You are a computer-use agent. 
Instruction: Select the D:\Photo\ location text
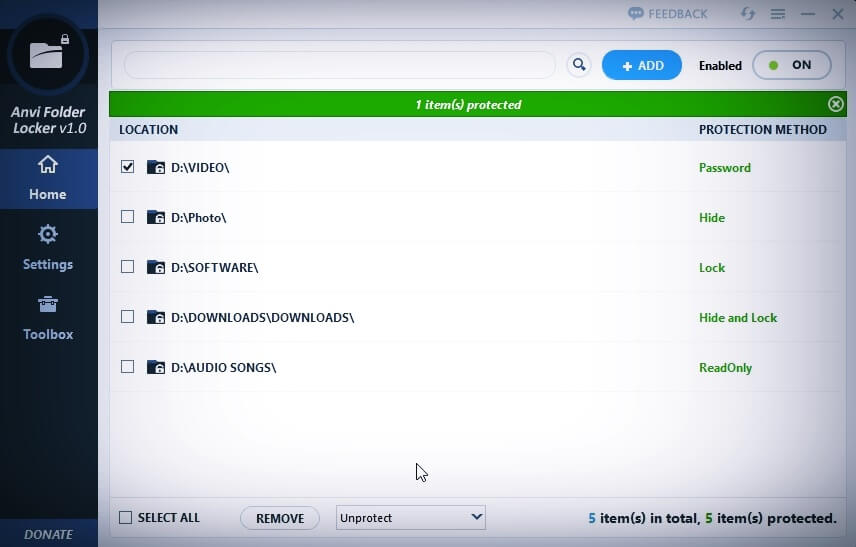[x=198, y=218]
